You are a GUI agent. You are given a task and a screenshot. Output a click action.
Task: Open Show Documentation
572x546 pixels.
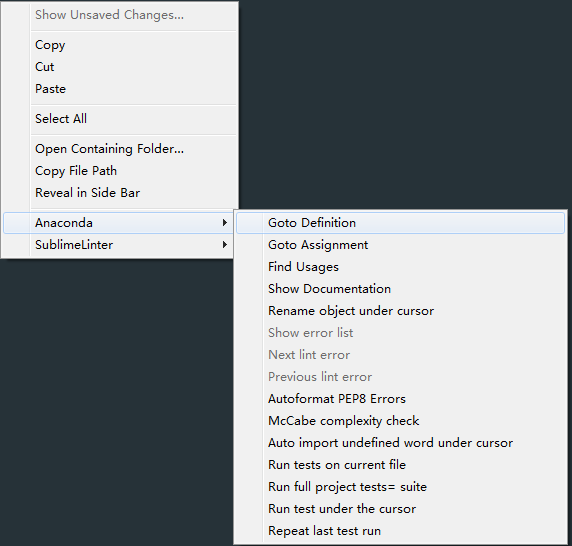click(x=400, y=289)
